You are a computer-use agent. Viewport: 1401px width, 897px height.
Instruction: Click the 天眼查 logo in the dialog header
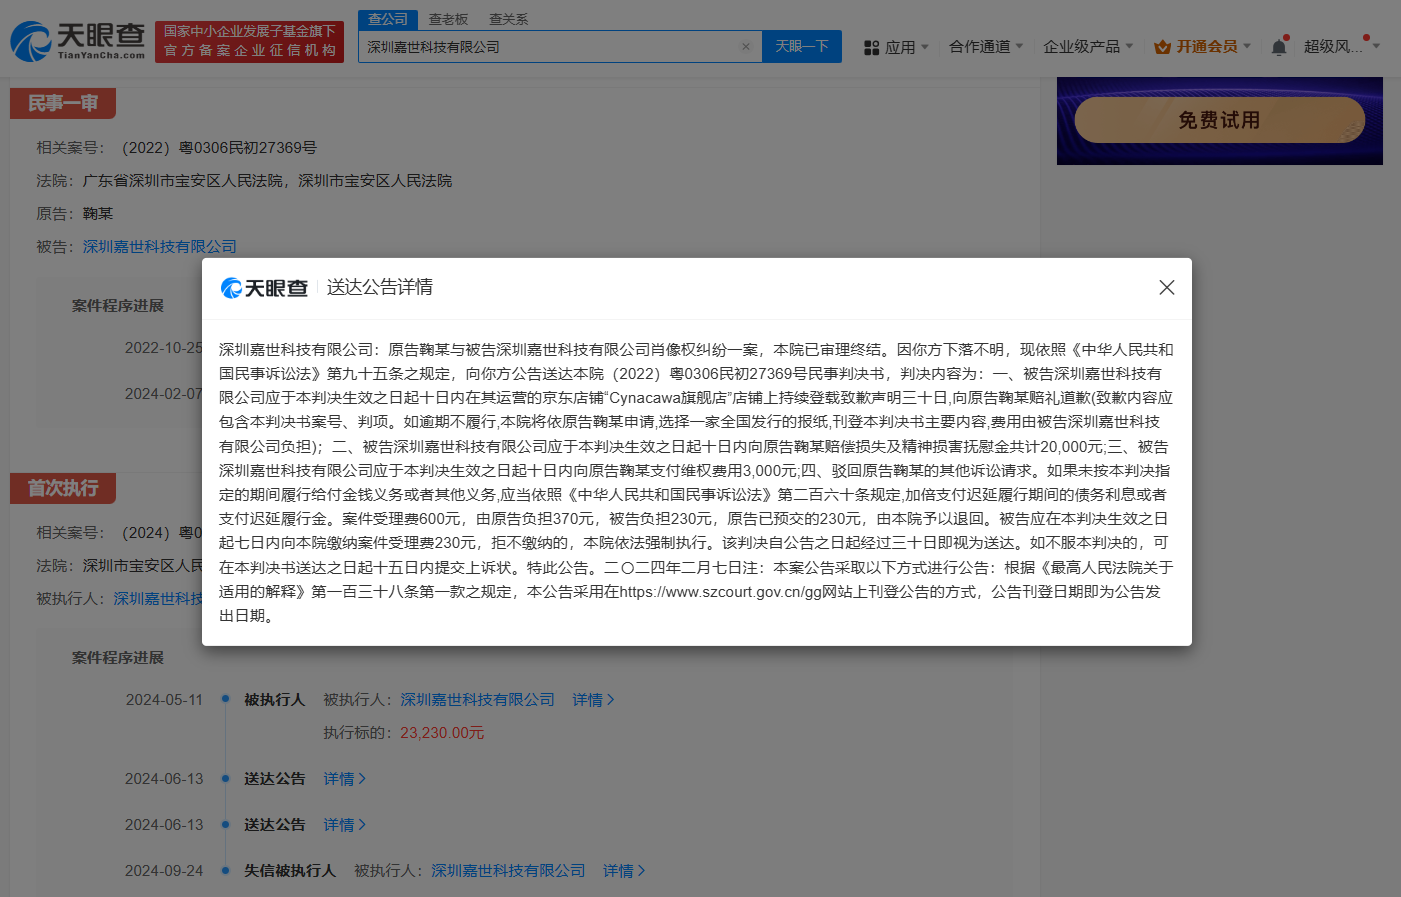point(264,288)
